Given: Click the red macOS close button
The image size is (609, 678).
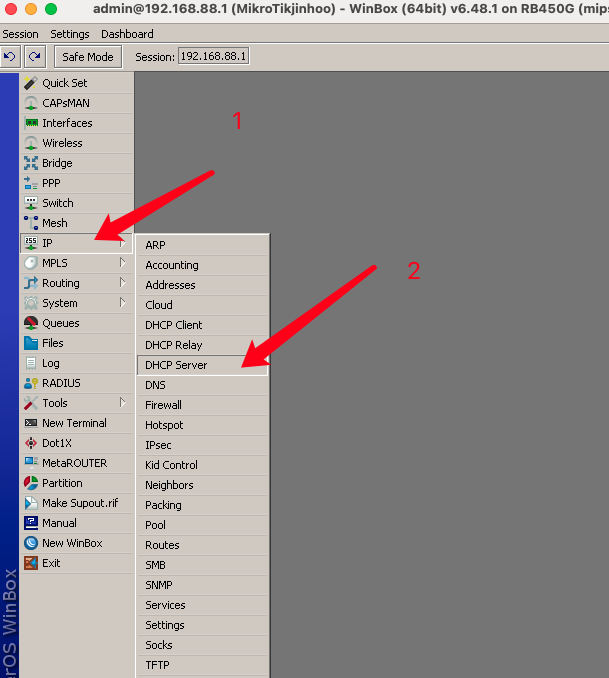Looking at the screenshot, I should coord(11,9).
